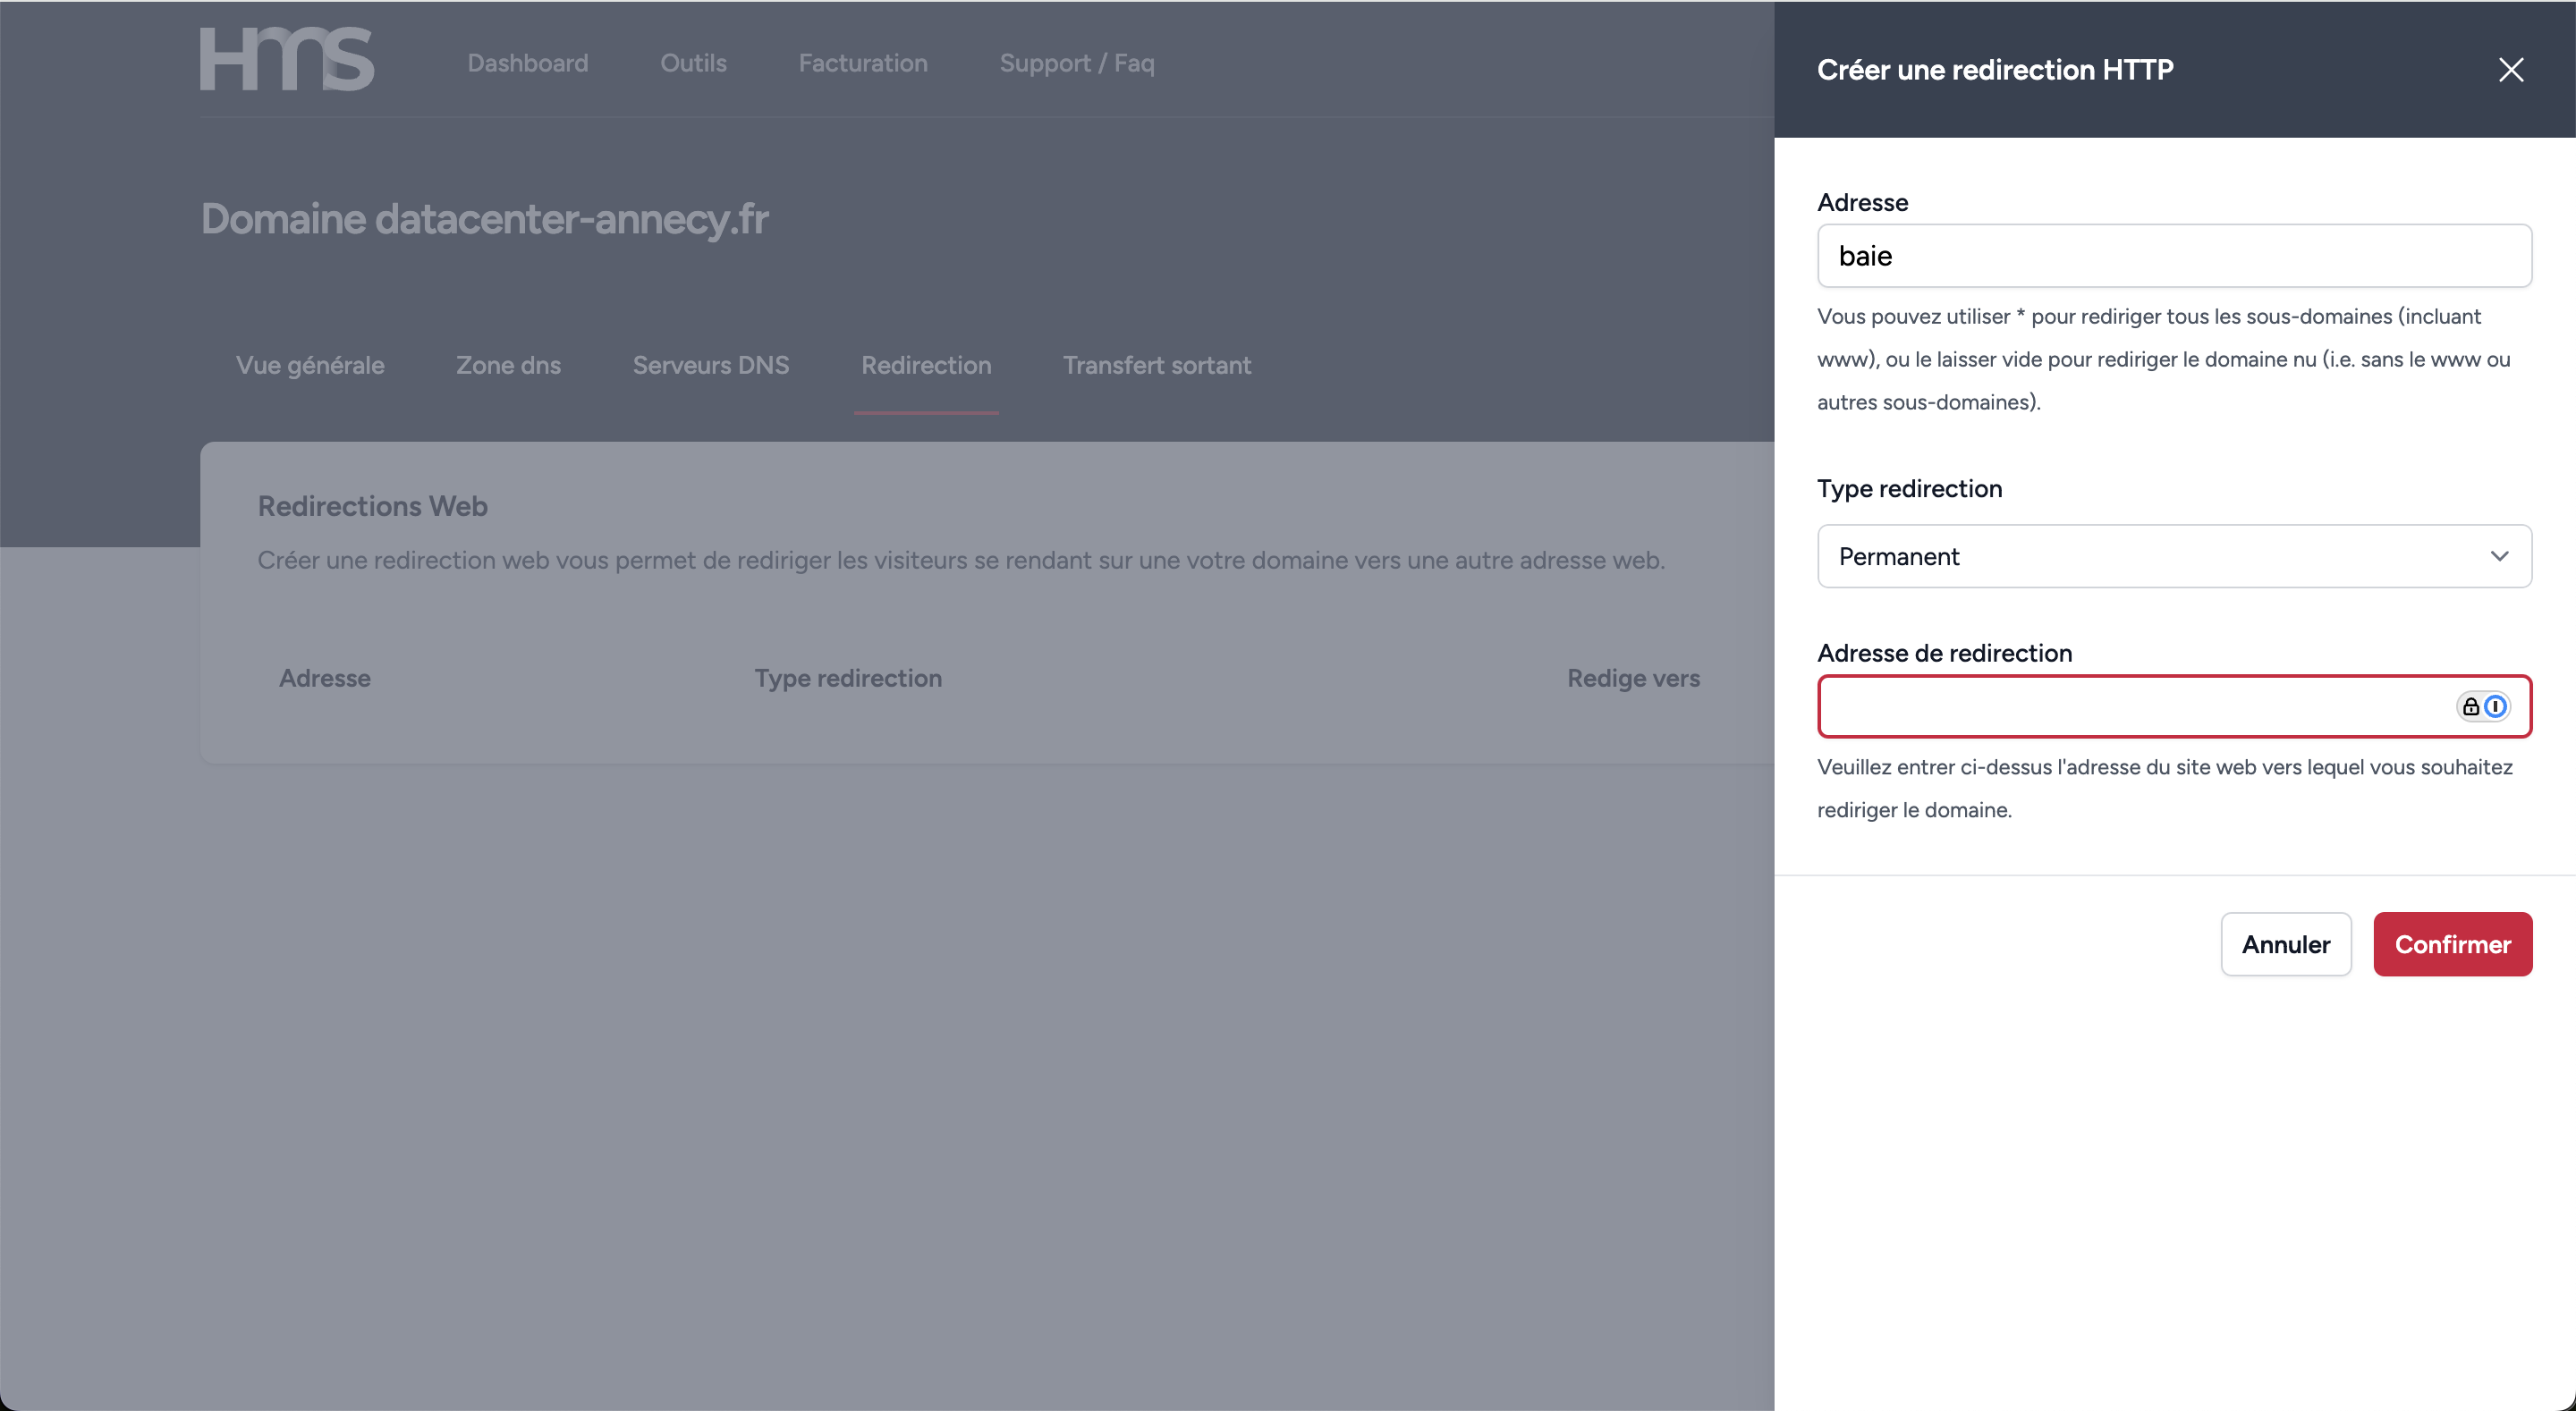The image size is (2576, 1411).
Task: Select the Redirection tab
Action: pos(926,365)
